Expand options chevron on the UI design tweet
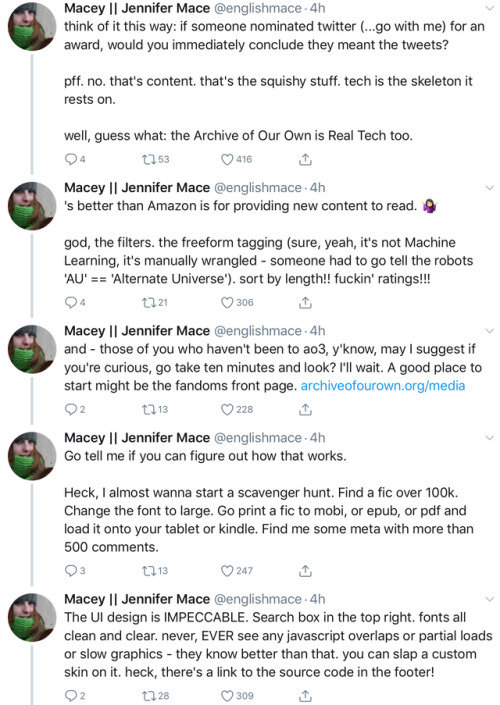 tap(490, 599)
